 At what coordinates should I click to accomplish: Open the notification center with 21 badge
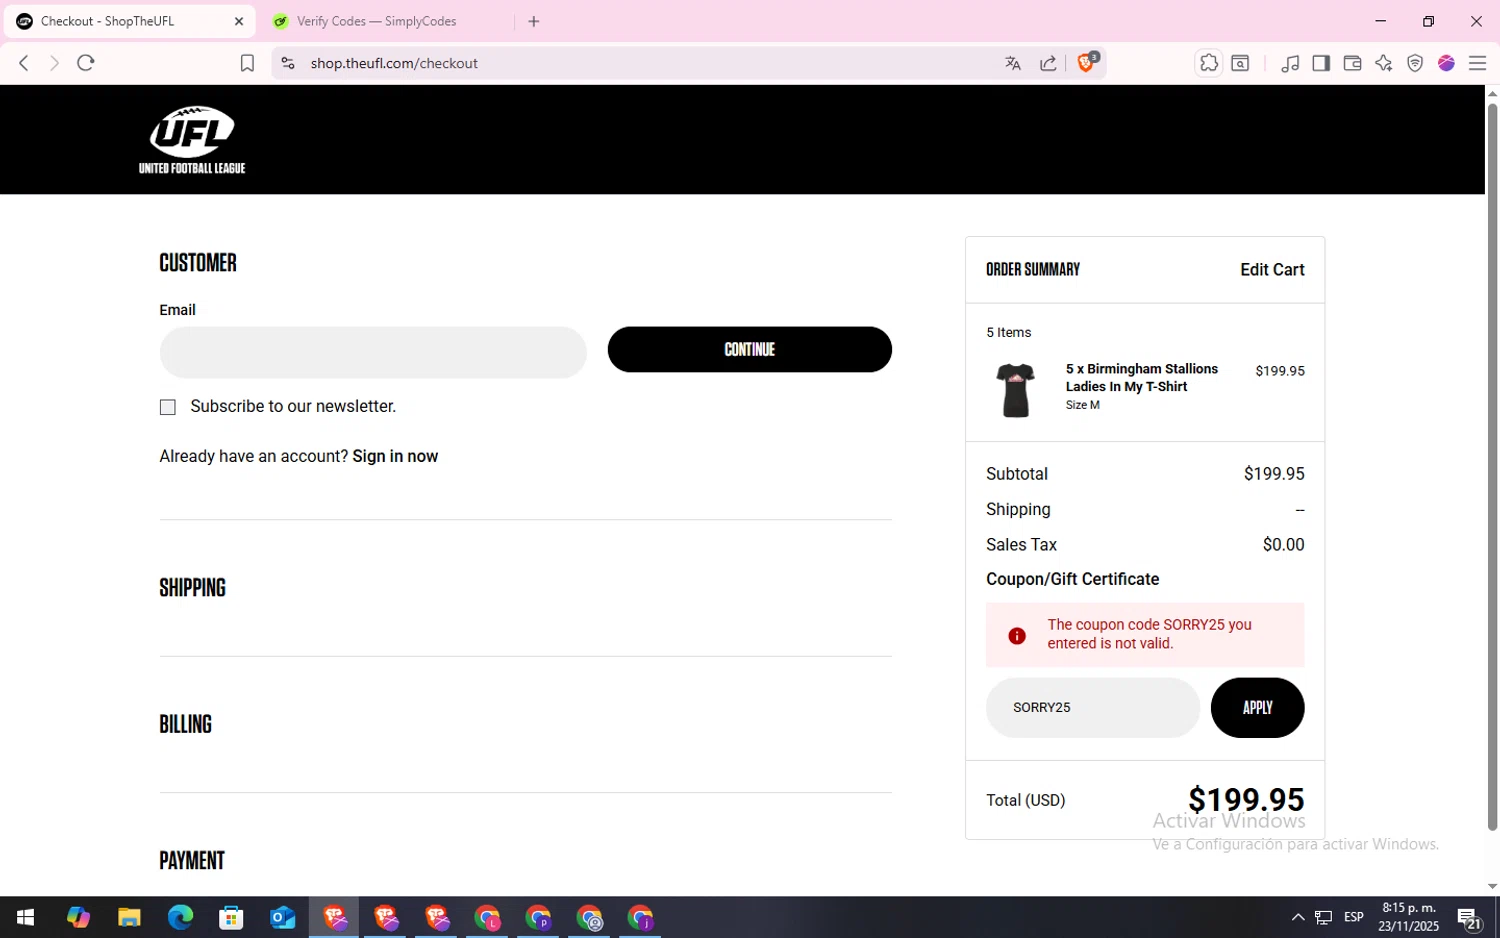[1469, 917]
